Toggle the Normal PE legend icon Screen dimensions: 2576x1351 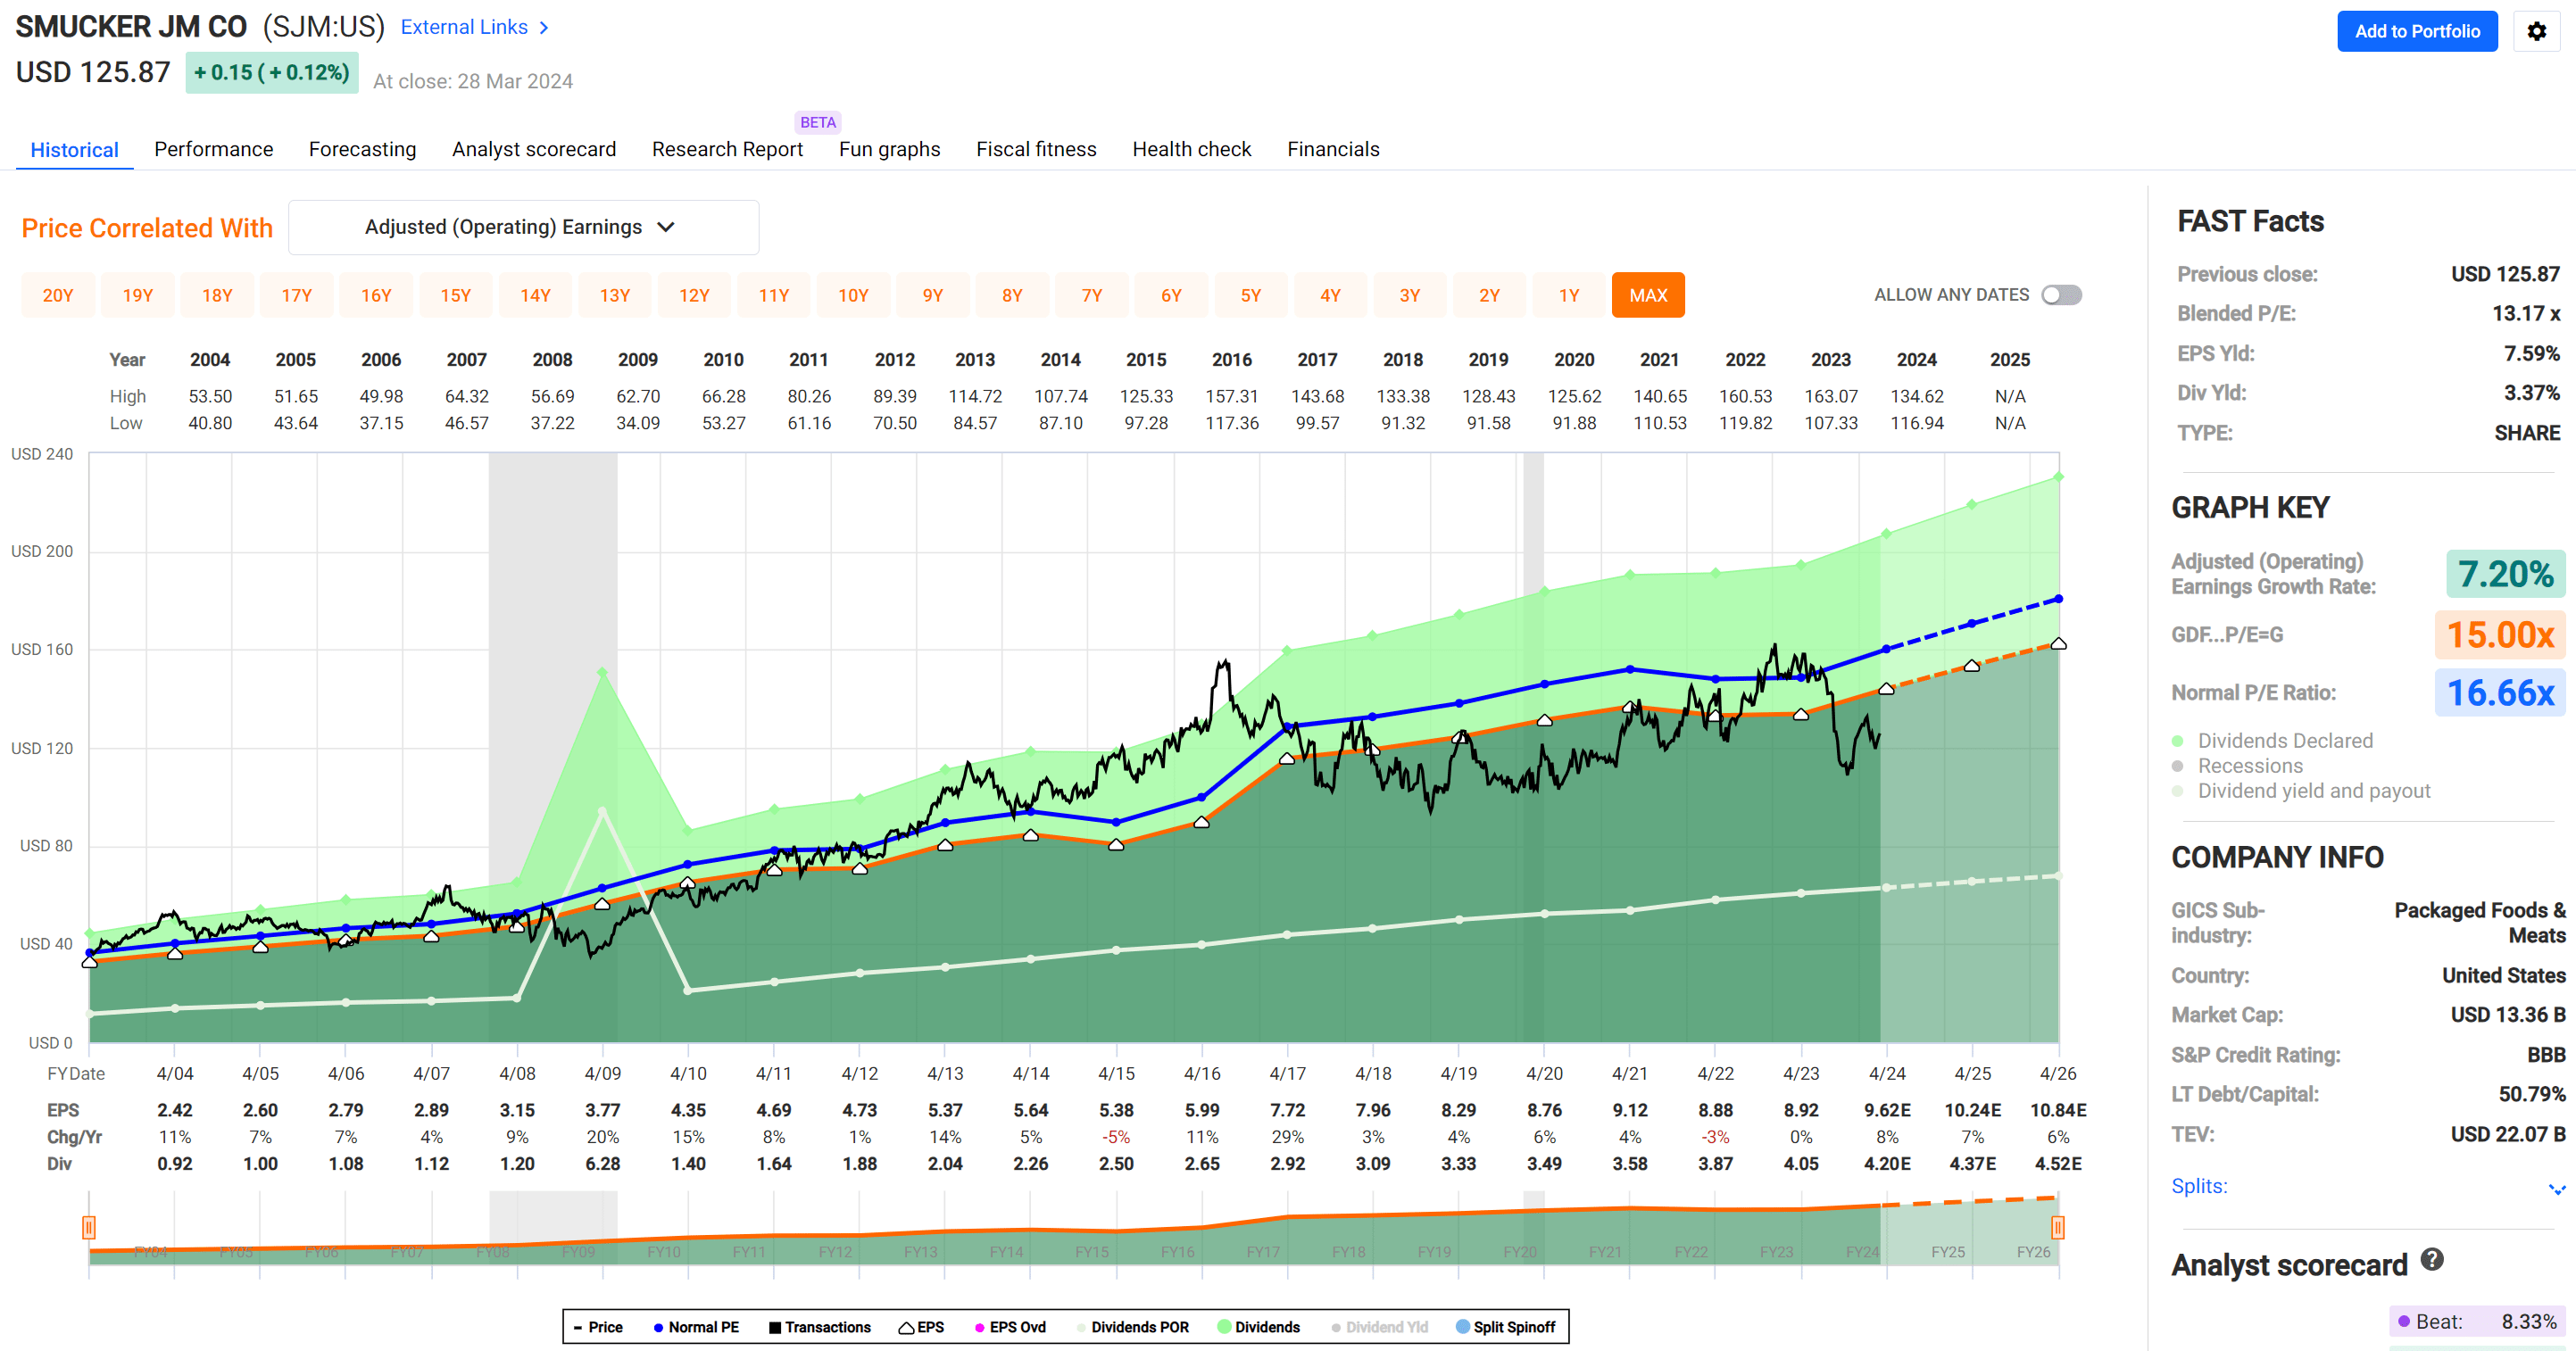(x=658, y=1327)
